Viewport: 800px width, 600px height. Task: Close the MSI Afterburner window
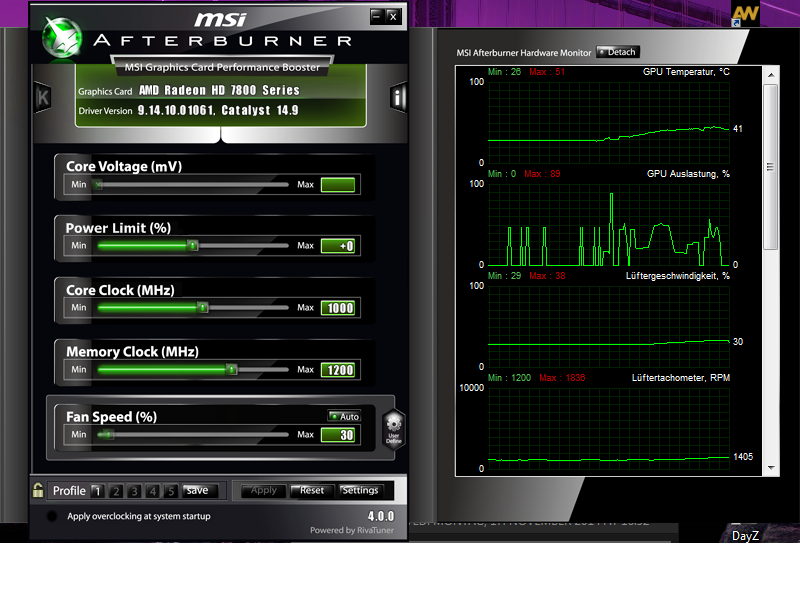(393, 16)
